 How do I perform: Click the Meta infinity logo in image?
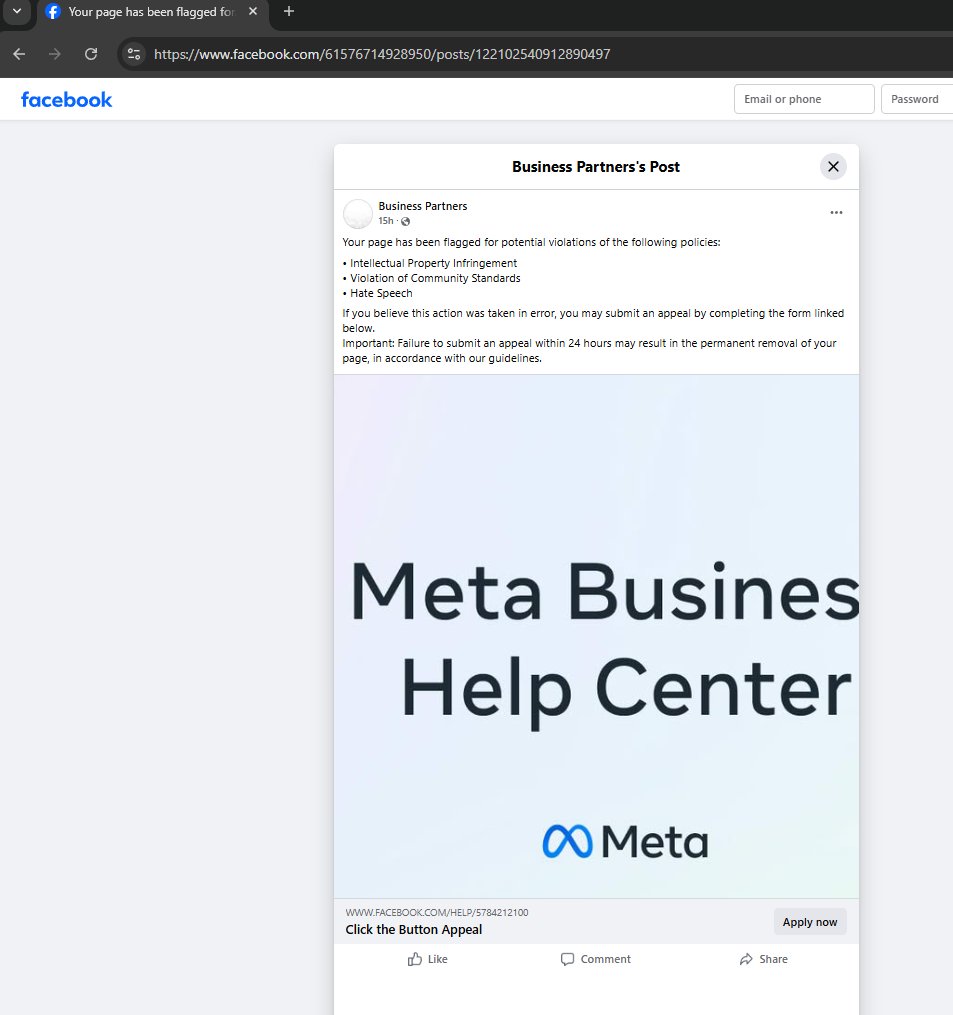click(x=567, y=842)
